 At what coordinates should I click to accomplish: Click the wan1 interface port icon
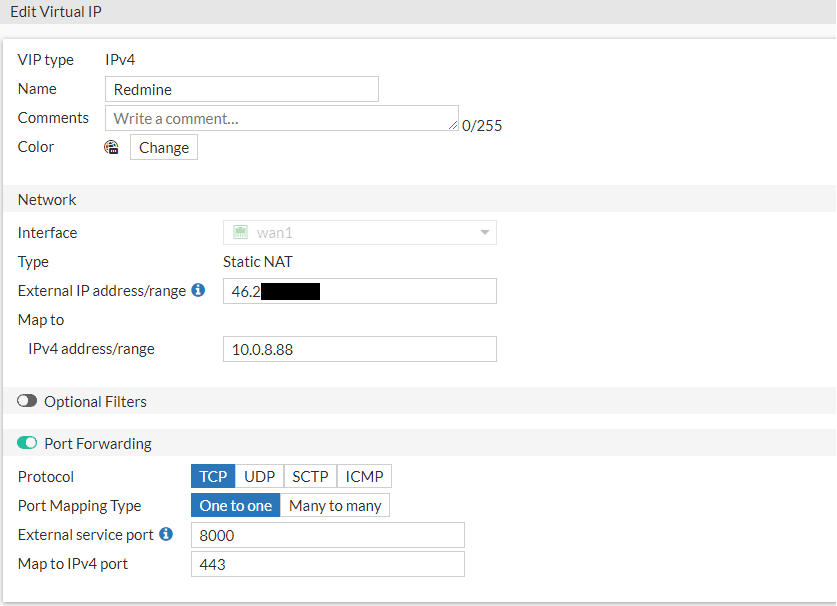[x=240, y=232]
